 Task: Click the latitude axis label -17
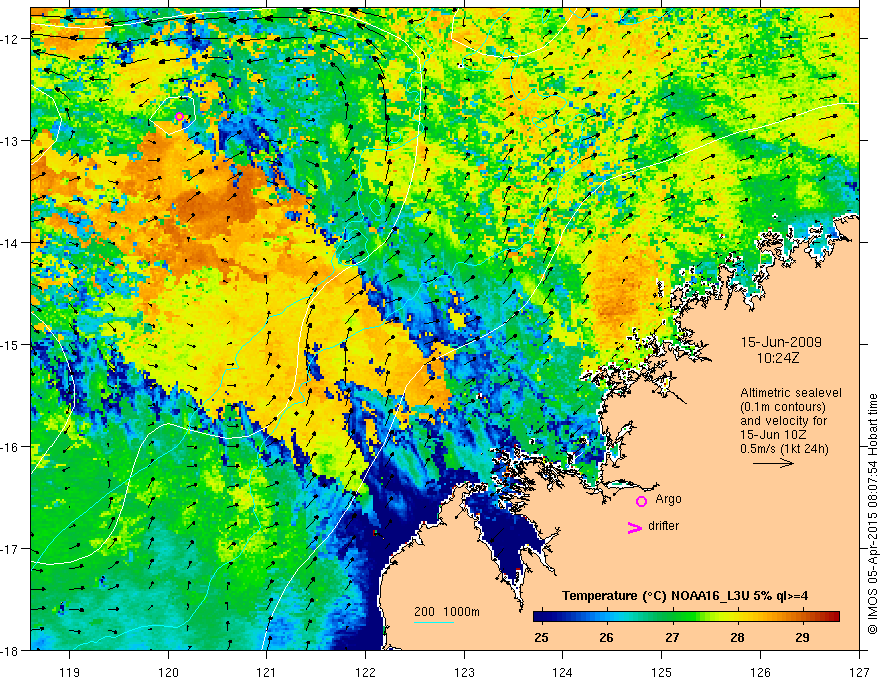point(11,549)
